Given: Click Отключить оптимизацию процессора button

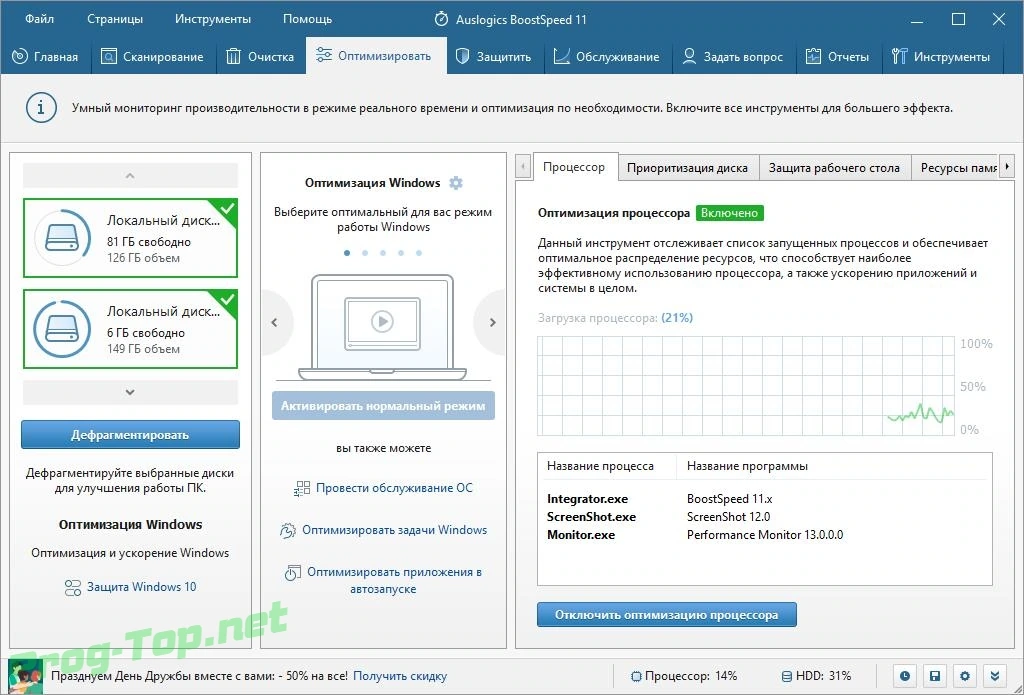Looking at the screenshot, I should (x=667, y=615).
